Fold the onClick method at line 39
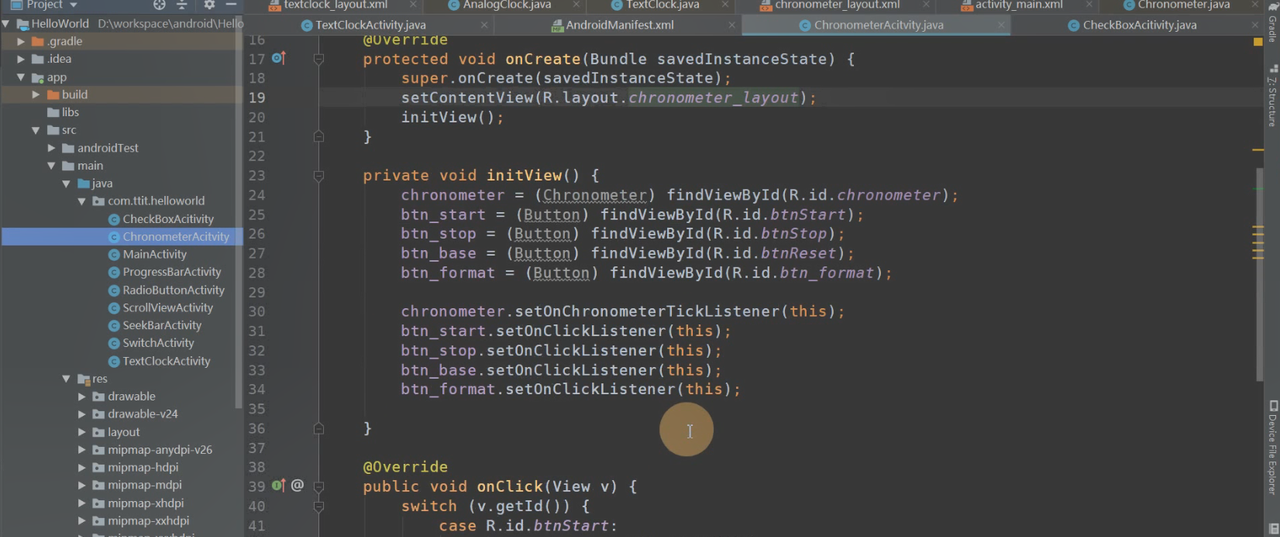 coord(319,486)
